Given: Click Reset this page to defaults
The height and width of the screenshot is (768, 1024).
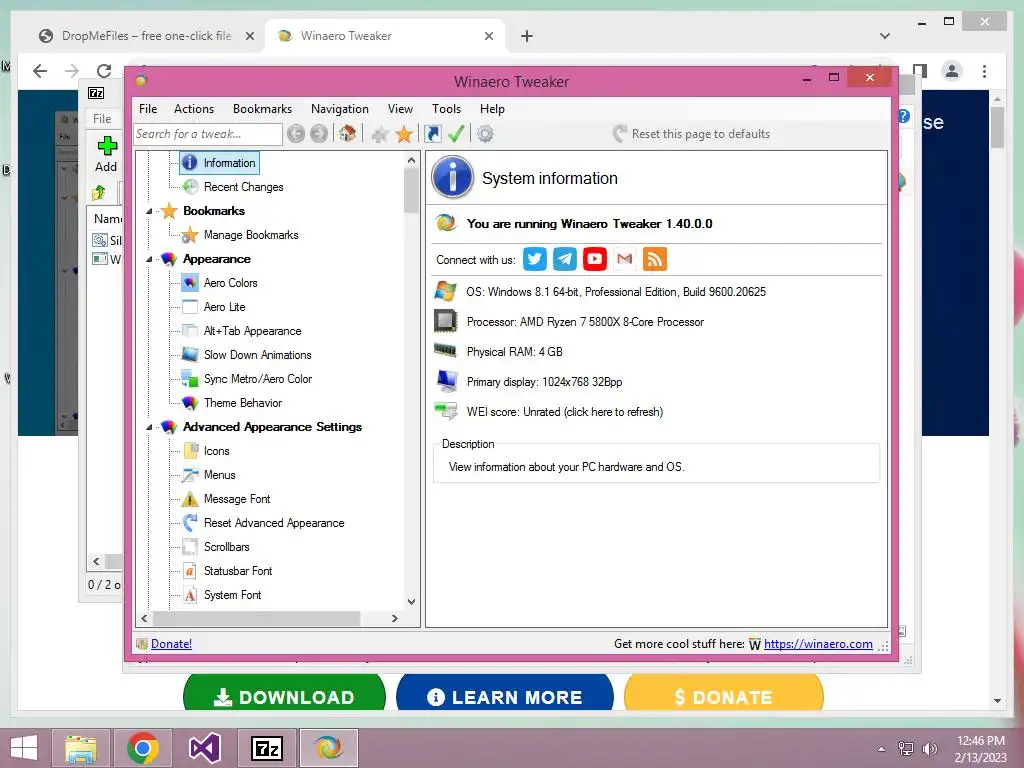Looking at the screenshot, I should point(692,134).
